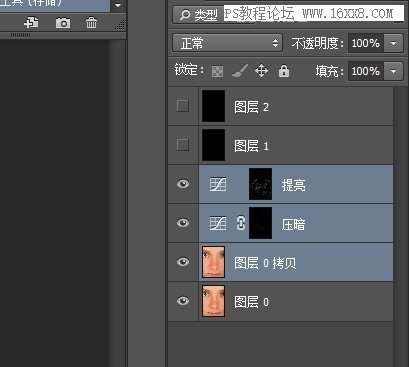
Task: Toggle lock all padlock icon
Action: coord(284,71)
